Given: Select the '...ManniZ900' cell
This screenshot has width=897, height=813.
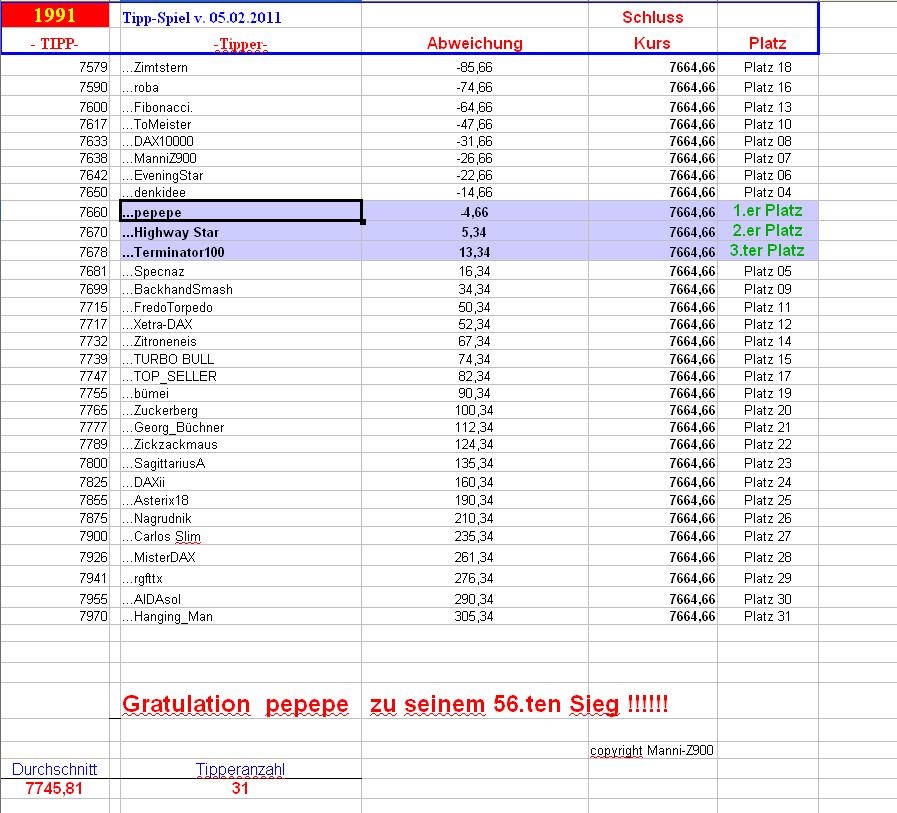Looking at the screenshot, I should point(241,158).
